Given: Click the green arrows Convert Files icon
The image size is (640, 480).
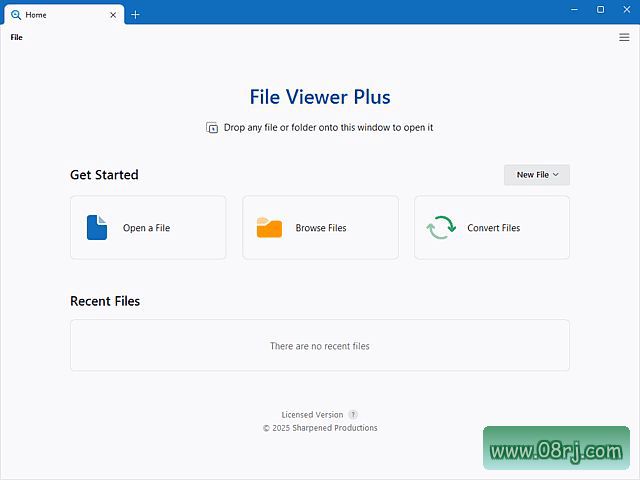Looking at the screenshot, I should 441,228.
